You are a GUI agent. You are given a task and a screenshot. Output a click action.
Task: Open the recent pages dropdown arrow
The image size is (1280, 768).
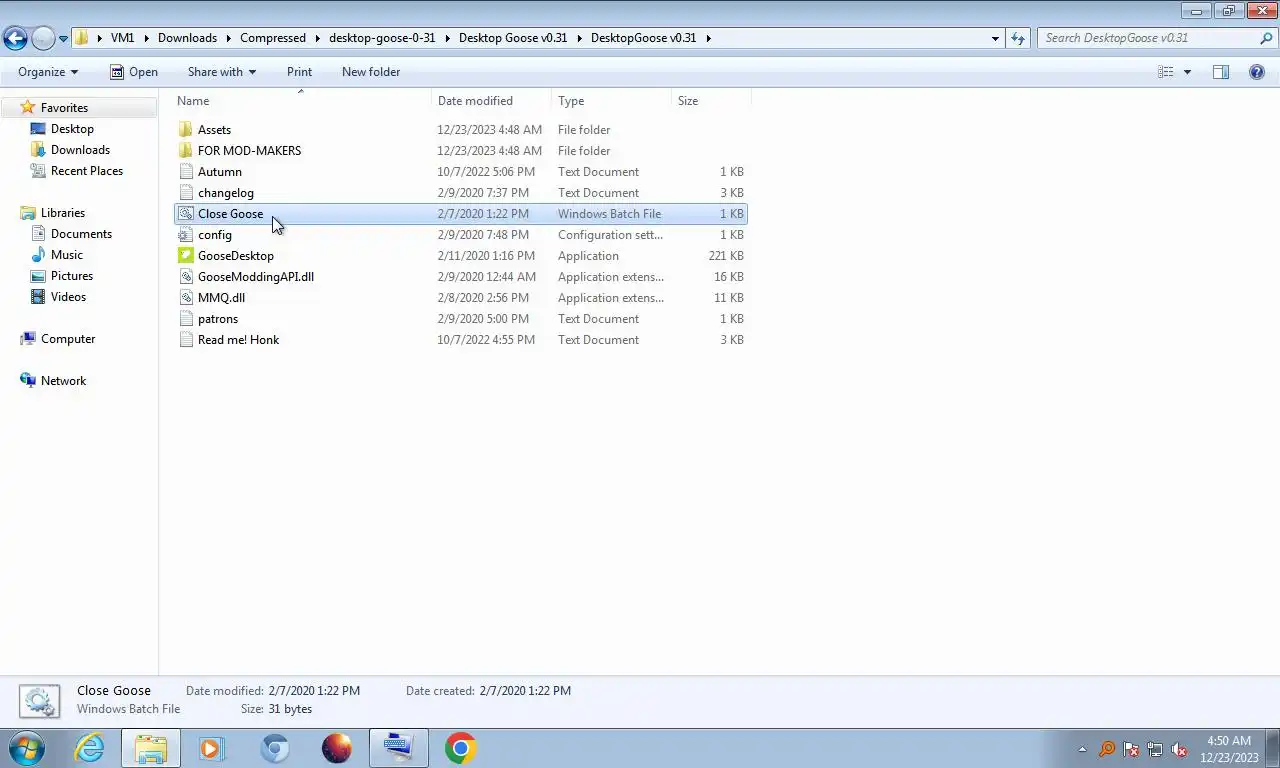click(63, 38)
